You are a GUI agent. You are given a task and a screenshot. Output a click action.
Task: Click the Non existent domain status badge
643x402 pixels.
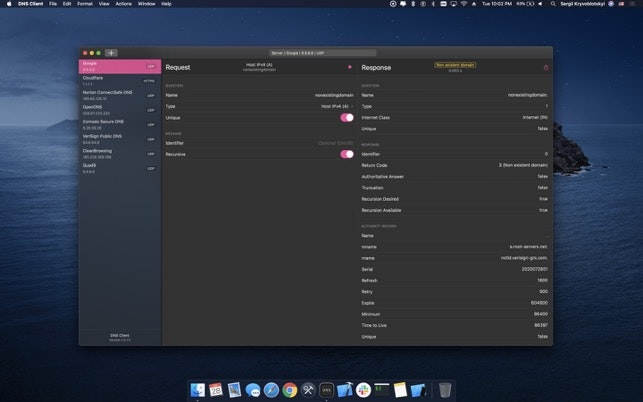click(x=455, y=65)
